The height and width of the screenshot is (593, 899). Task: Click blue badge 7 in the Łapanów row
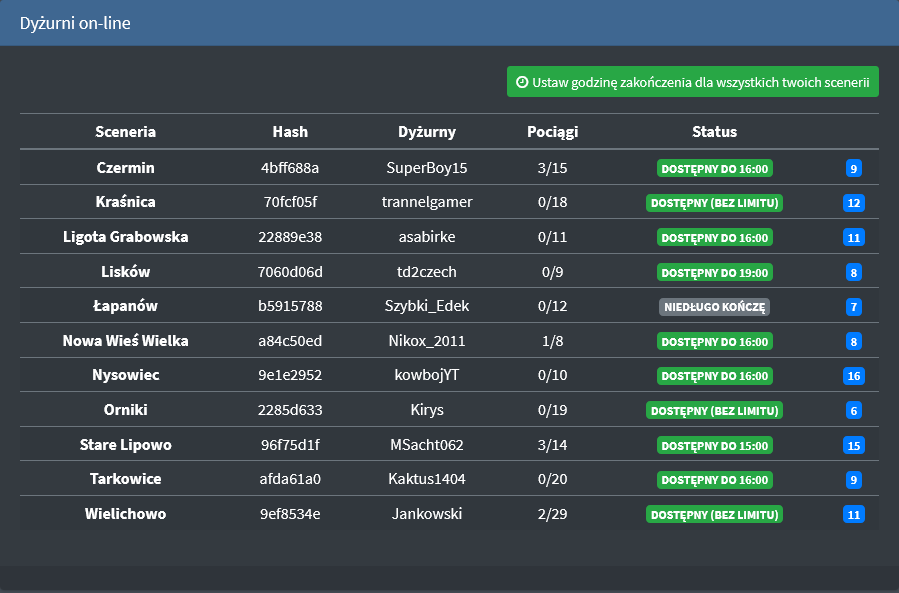coord(853,307)
